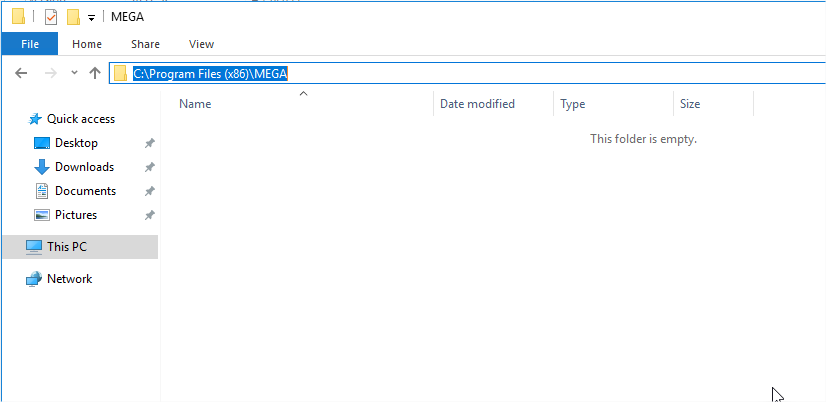Open Desktop from Quick access
This screenshot has width=826, height=402.
[x=76, y=143]
